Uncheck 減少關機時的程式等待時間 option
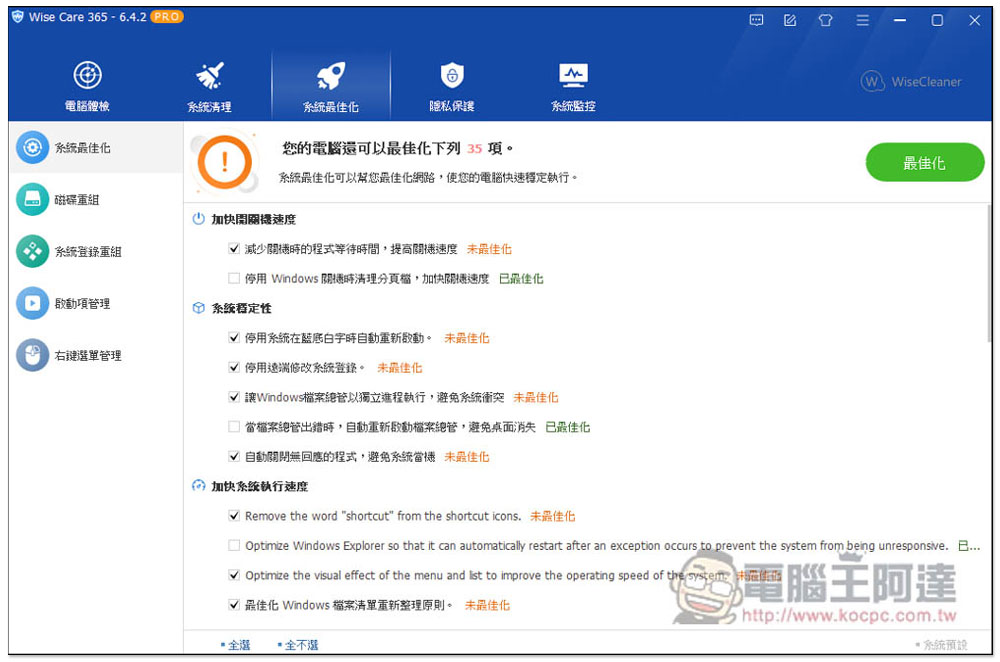Screen dimensions: 1000x662 click(234, 249)
